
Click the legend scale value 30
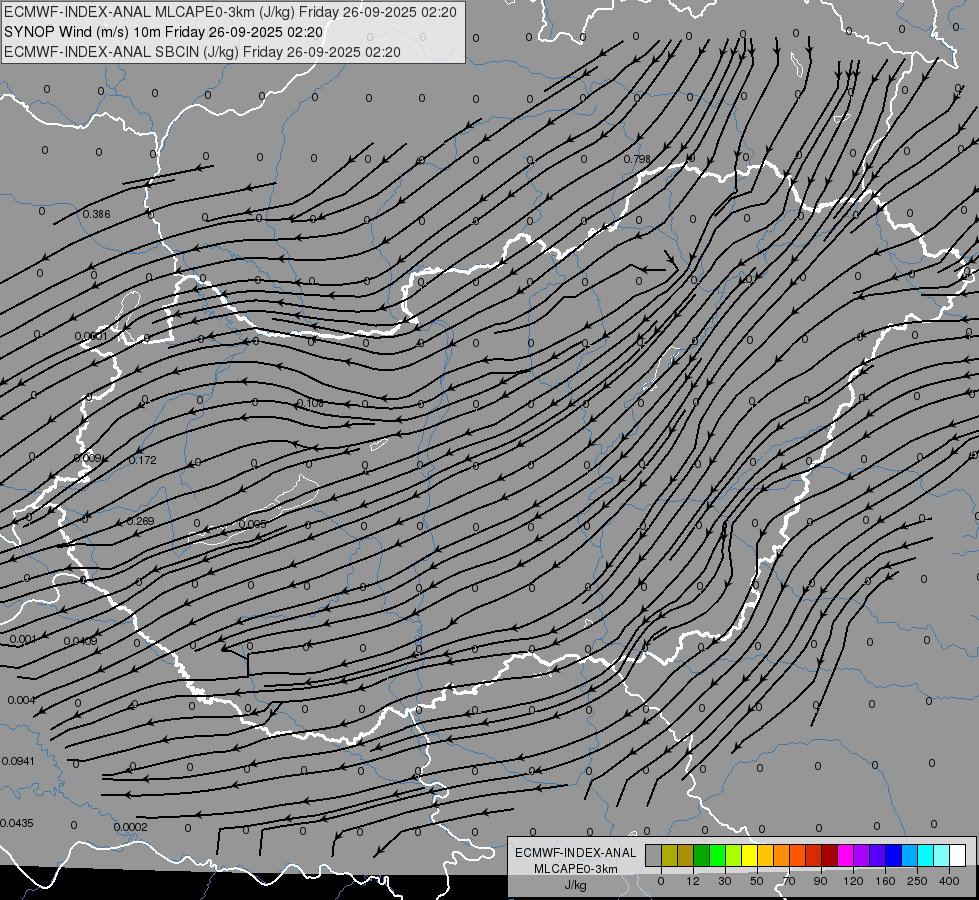pos(725,881)
